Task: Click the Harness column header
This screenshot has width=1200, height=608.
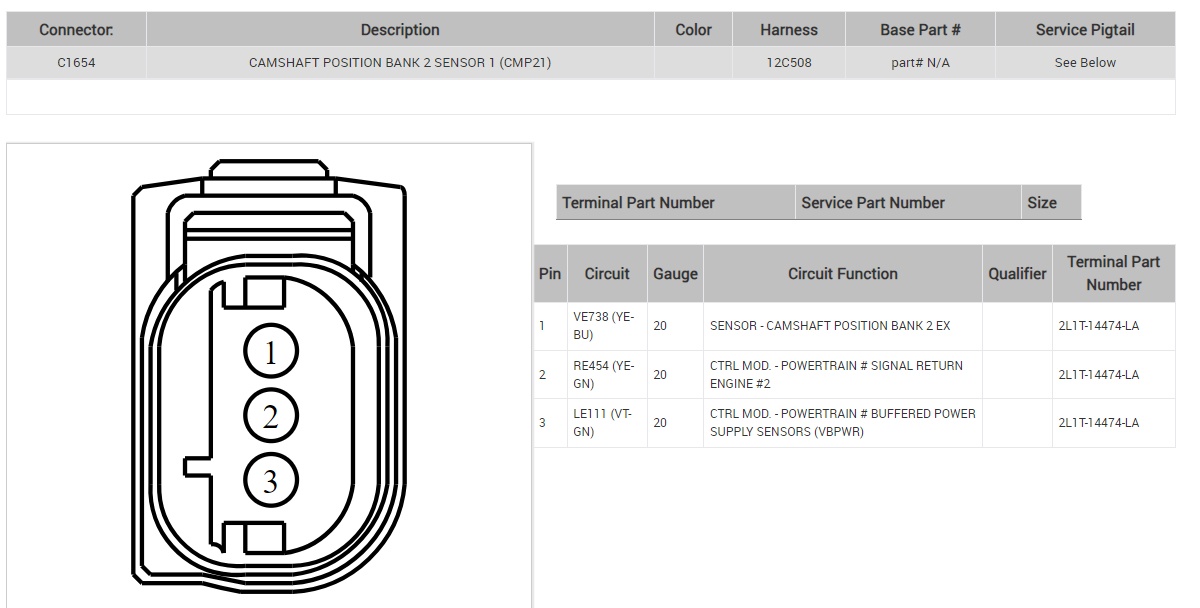Action: (789, 29)
